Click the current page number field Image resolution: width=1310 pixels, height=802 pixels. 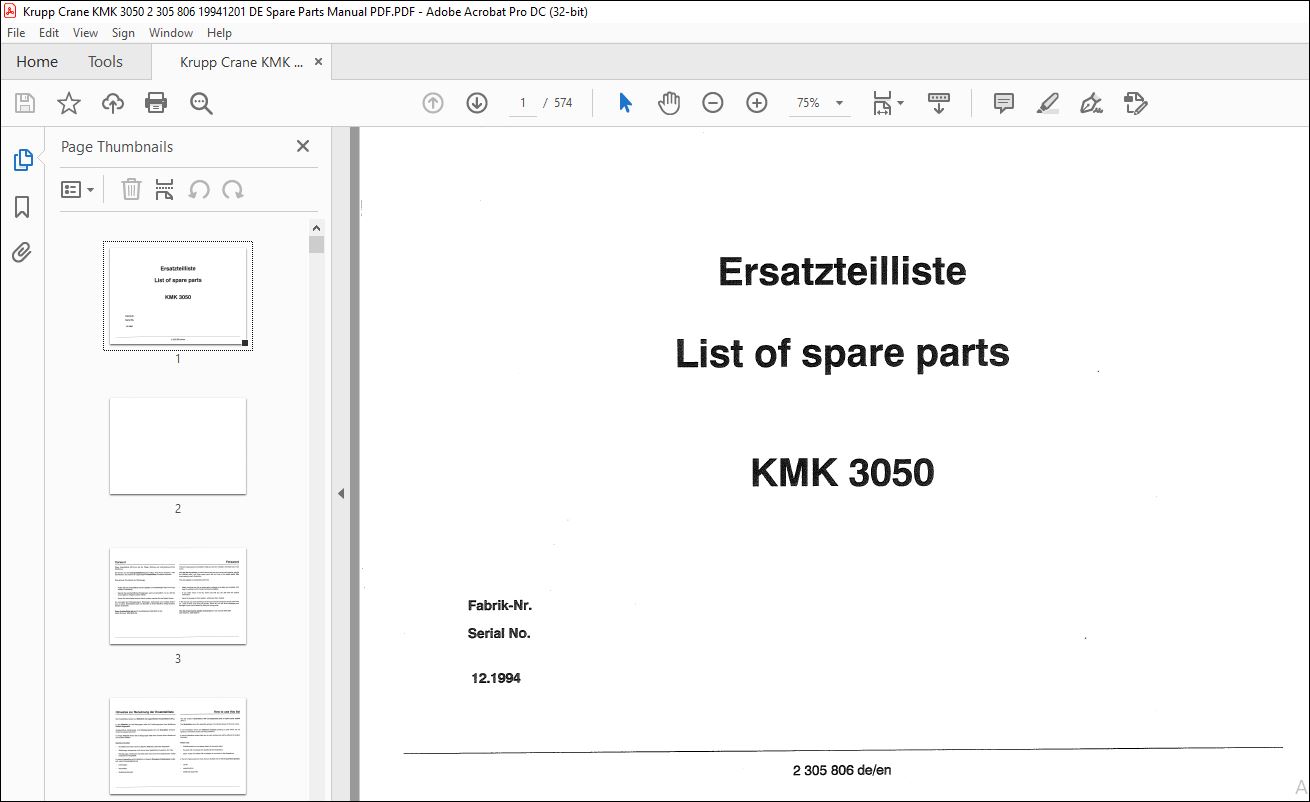coord(522,103)
